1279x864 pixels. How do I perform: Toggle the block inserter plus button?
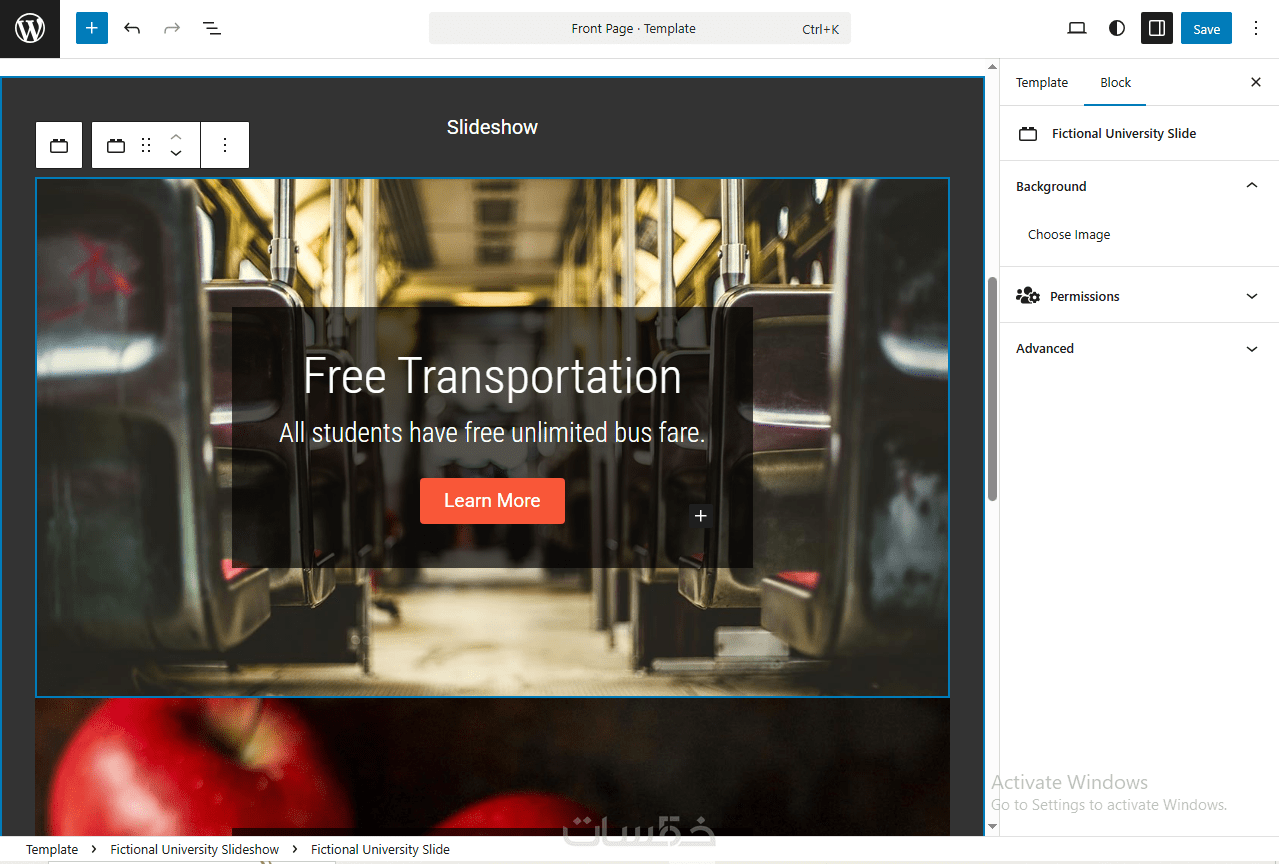point(92,28)
